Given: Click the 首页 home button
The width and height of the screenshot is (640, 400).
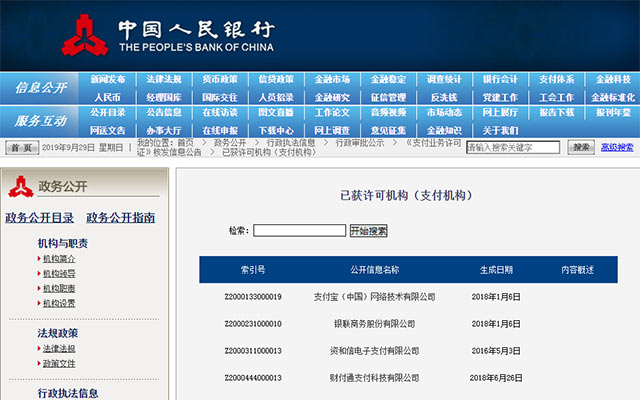Looking at the screenshot, I should [x=20, y=147].
